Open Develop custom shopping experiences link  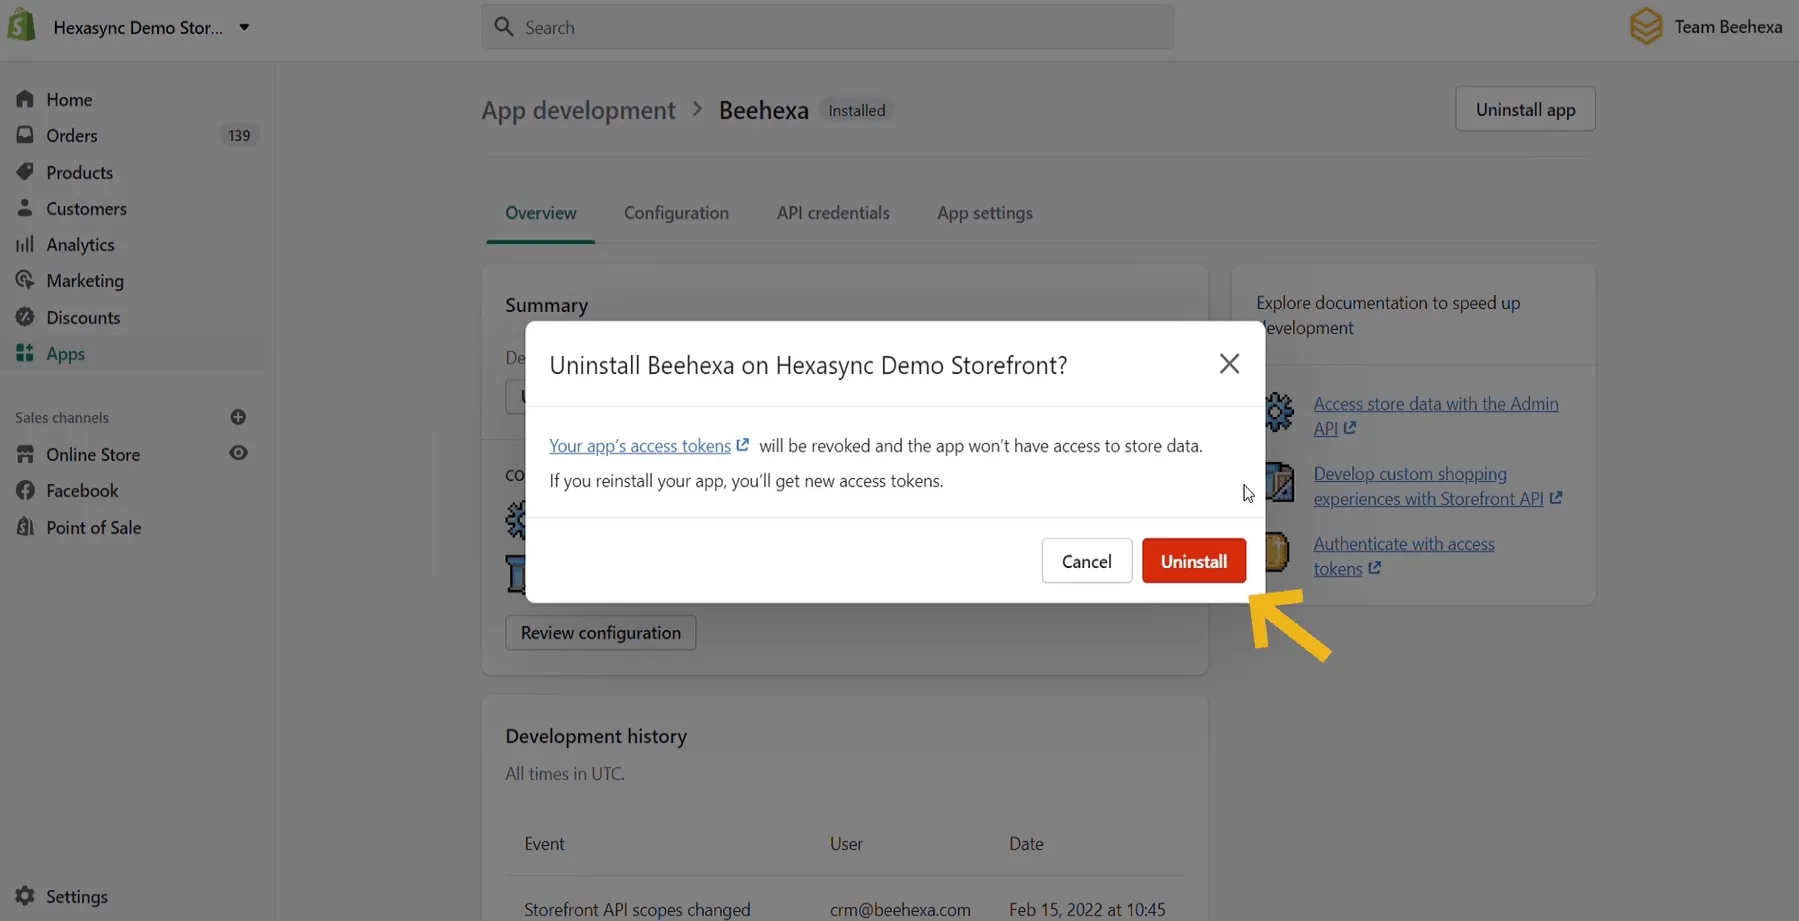1437,486
